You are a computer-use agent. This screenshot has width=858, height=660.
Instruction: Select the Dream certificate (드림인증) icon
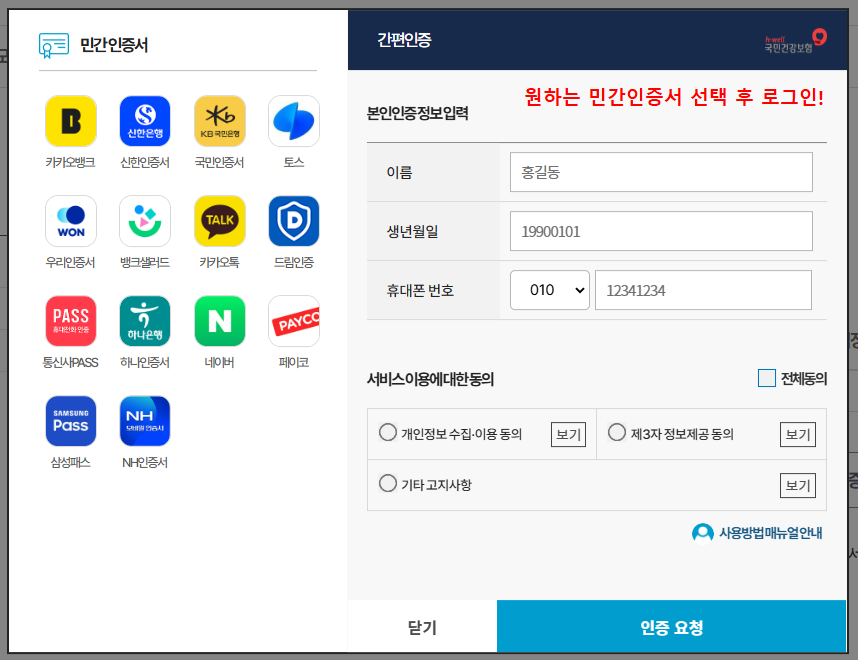(294, 221)
